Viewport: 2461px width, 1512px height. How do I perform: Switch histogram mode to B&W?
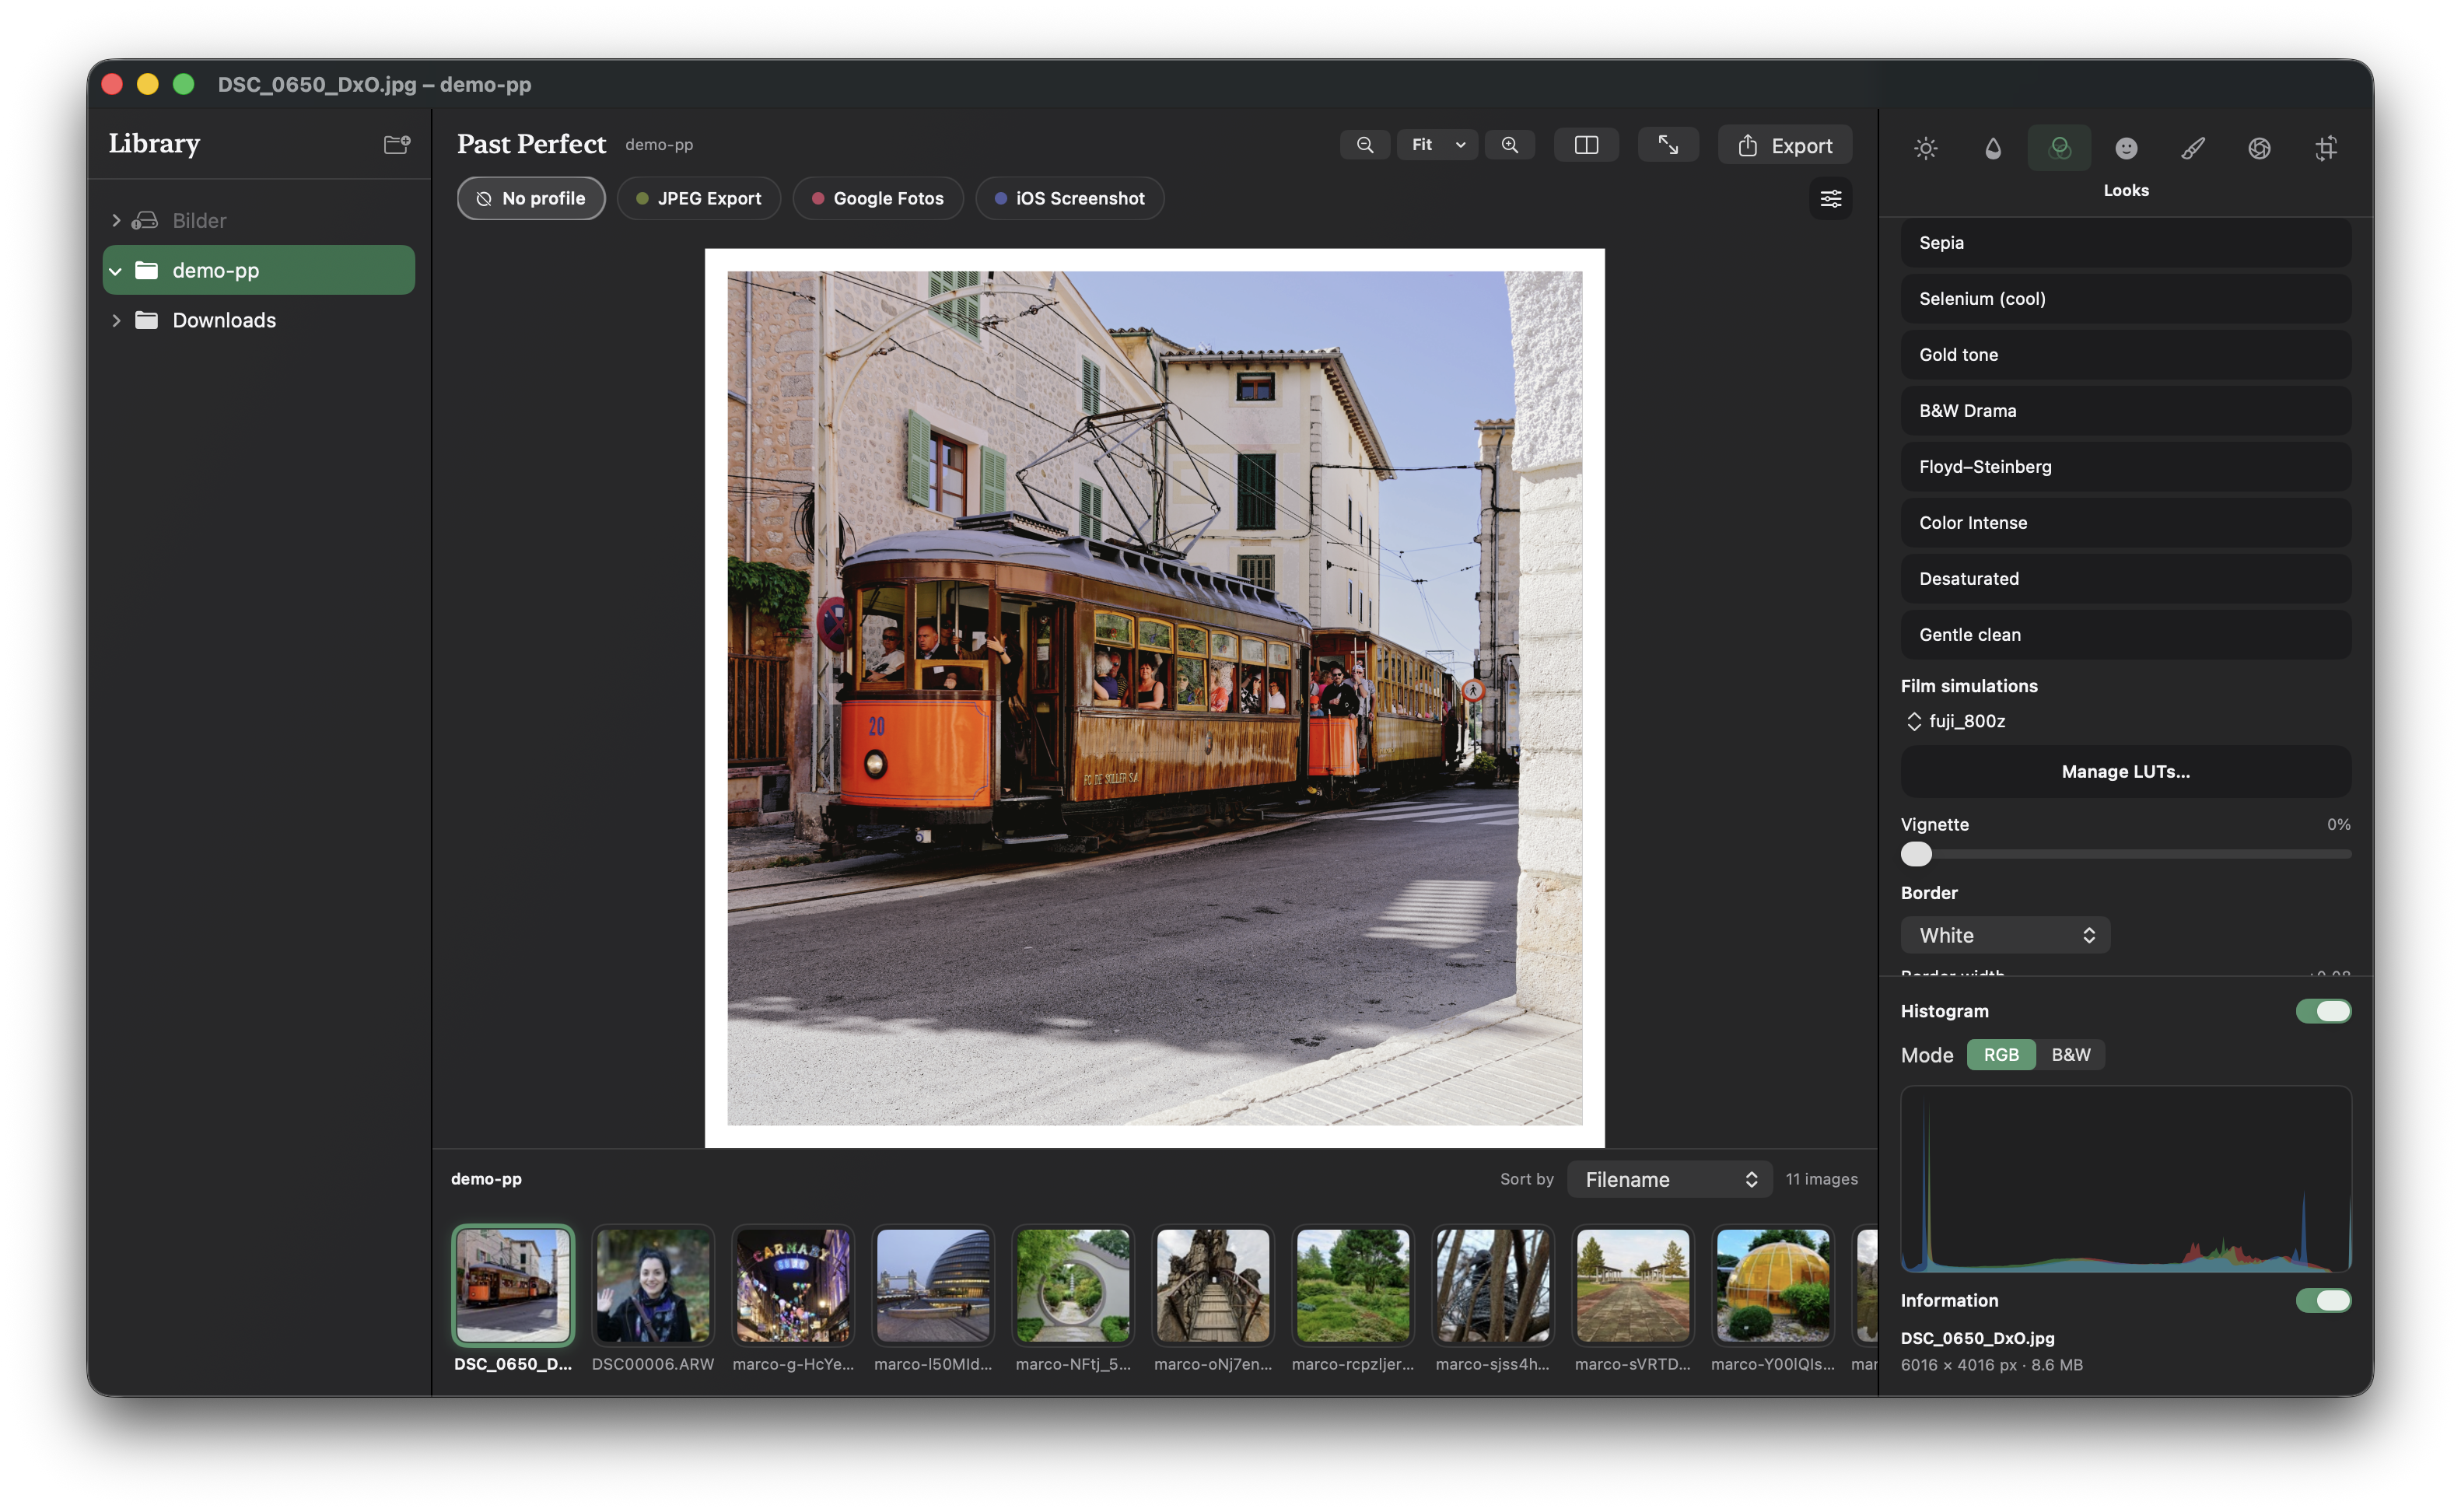coord(2070,1054)
